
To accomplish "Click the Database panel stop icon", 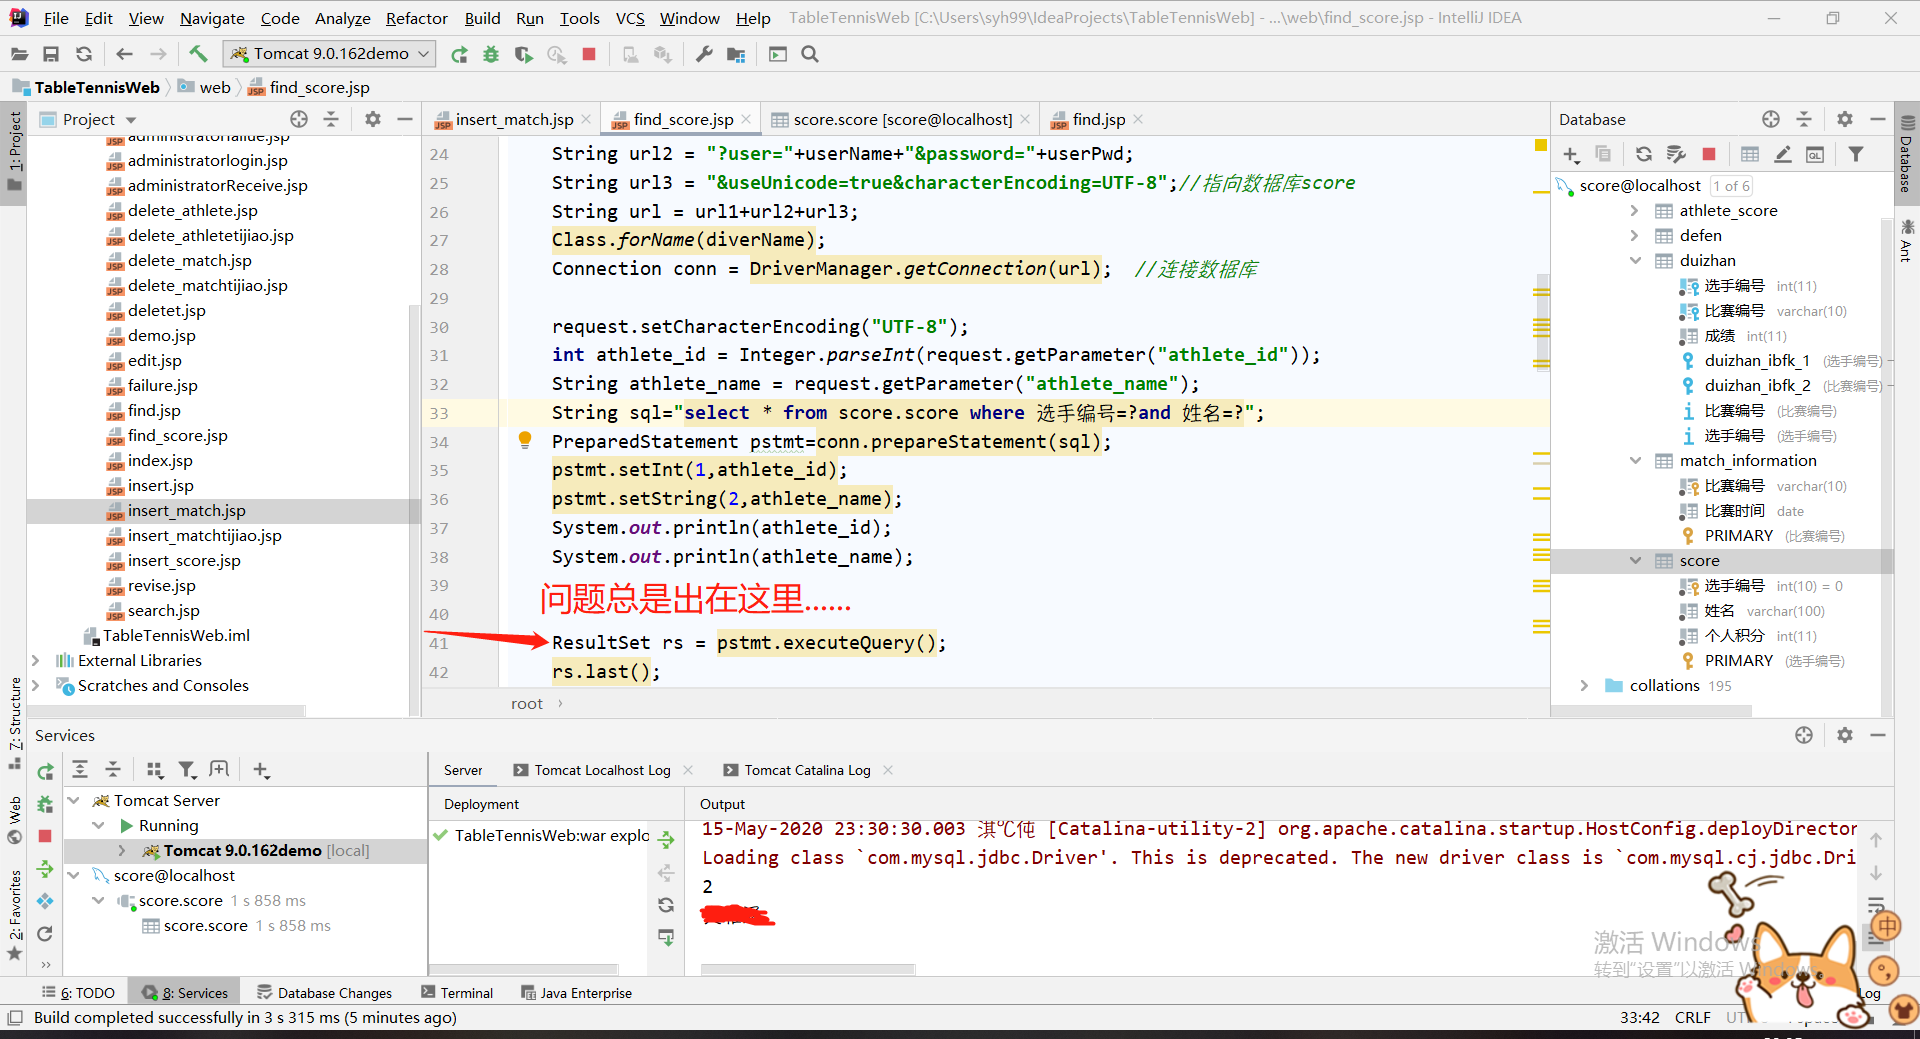I will pyautogui.click(x=1709, y=154).
